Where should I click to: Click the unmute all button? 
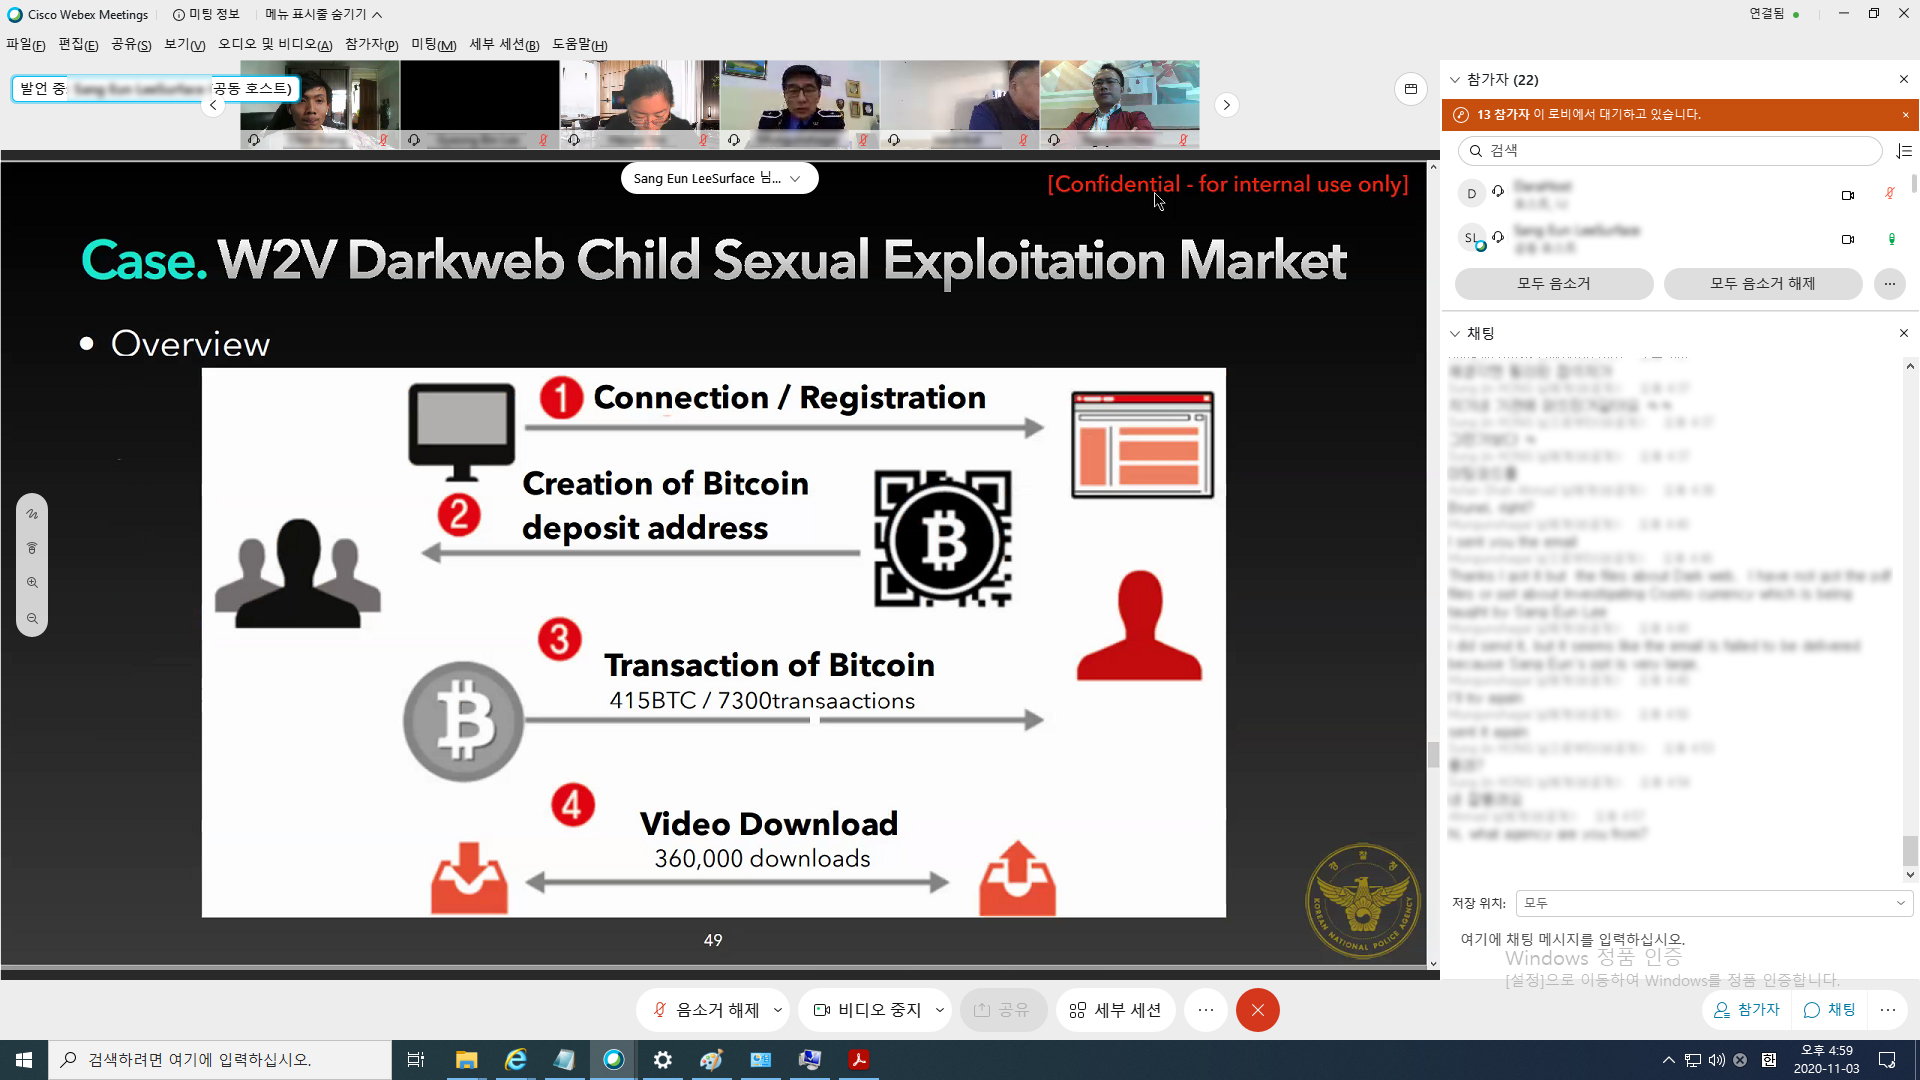click(x=1762, y=284)
